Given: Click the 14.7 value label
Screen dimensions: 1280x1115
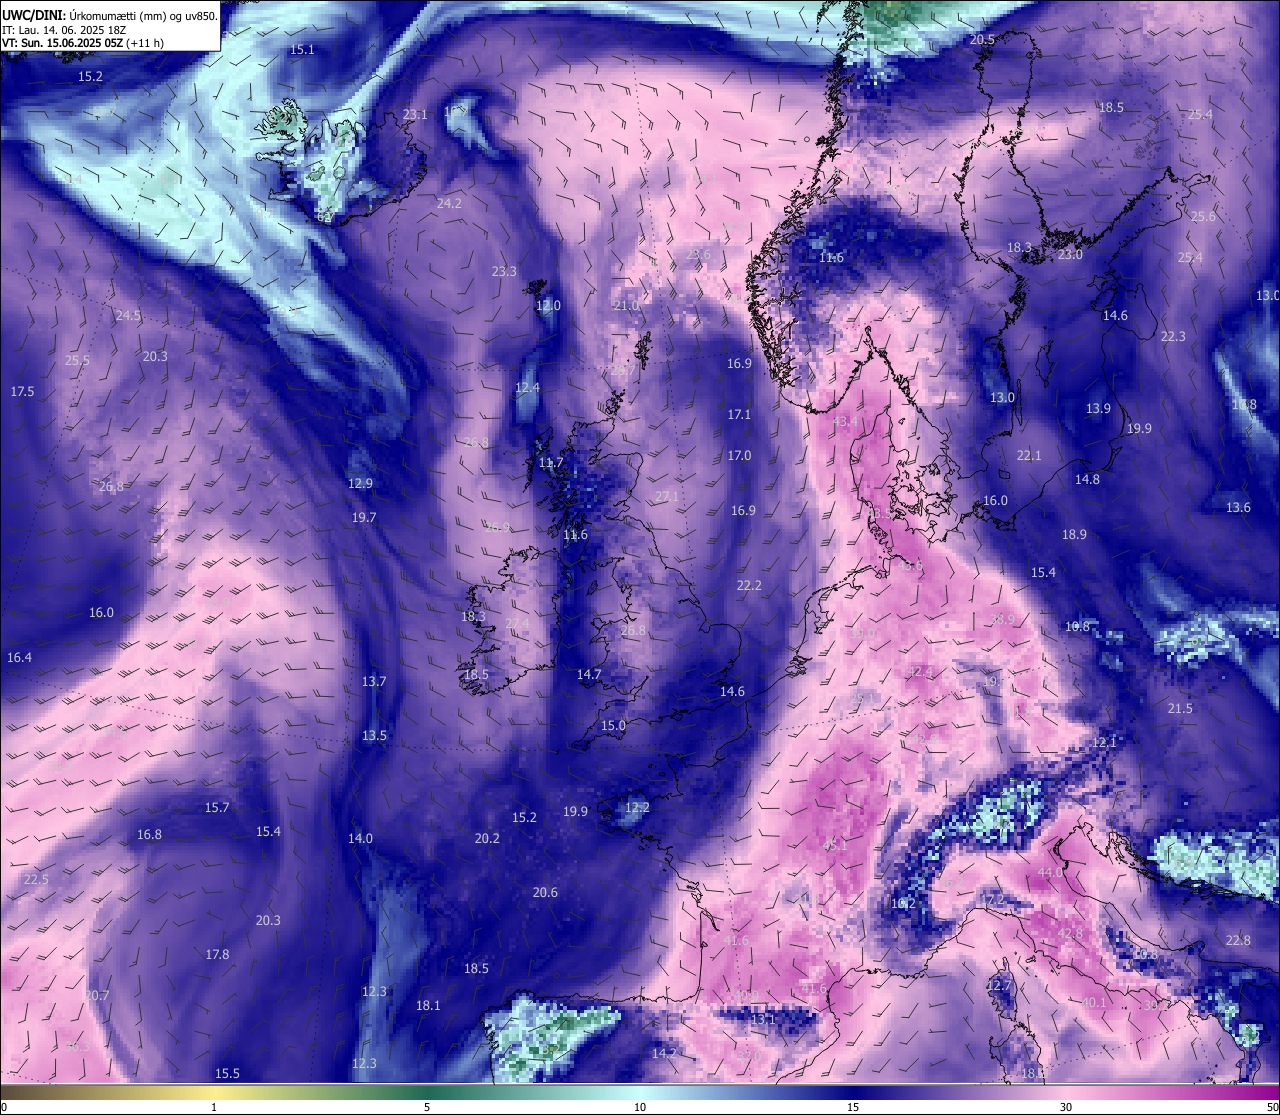Looking at the screenshot, I should click(x=589, y=674).
